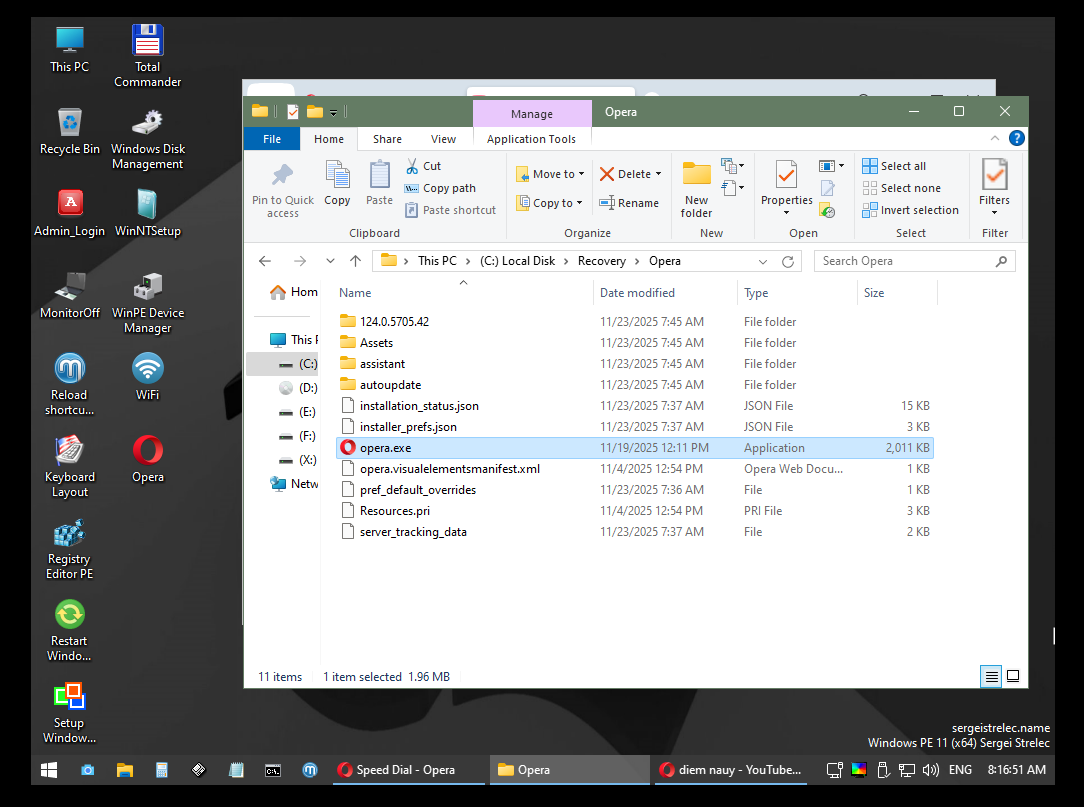Click the Opera desktop shortcut icon

pos(147,459)
